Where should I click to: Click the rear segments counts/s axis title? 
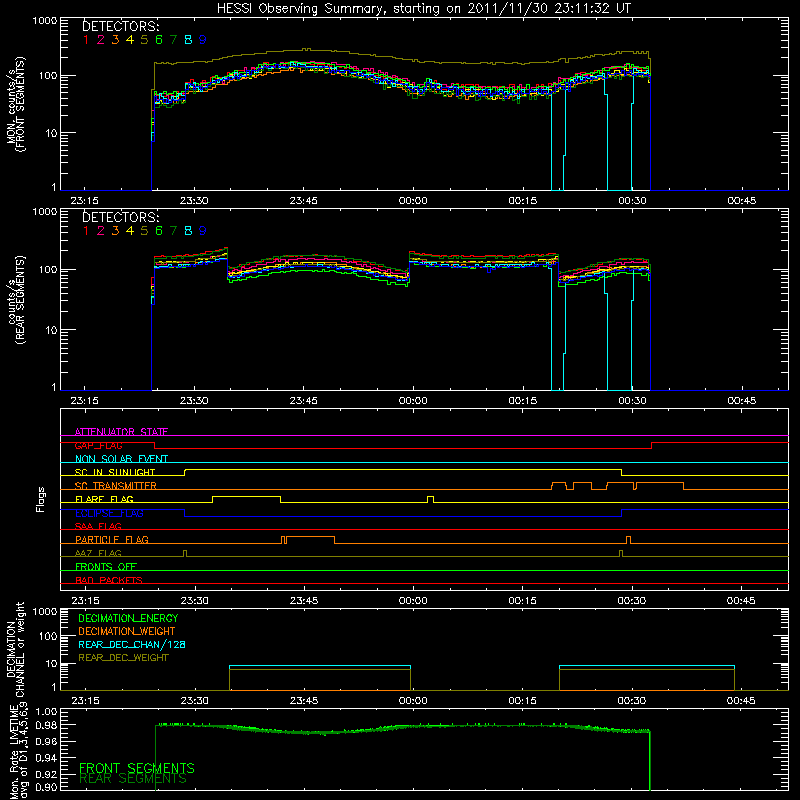pos(15,300)
